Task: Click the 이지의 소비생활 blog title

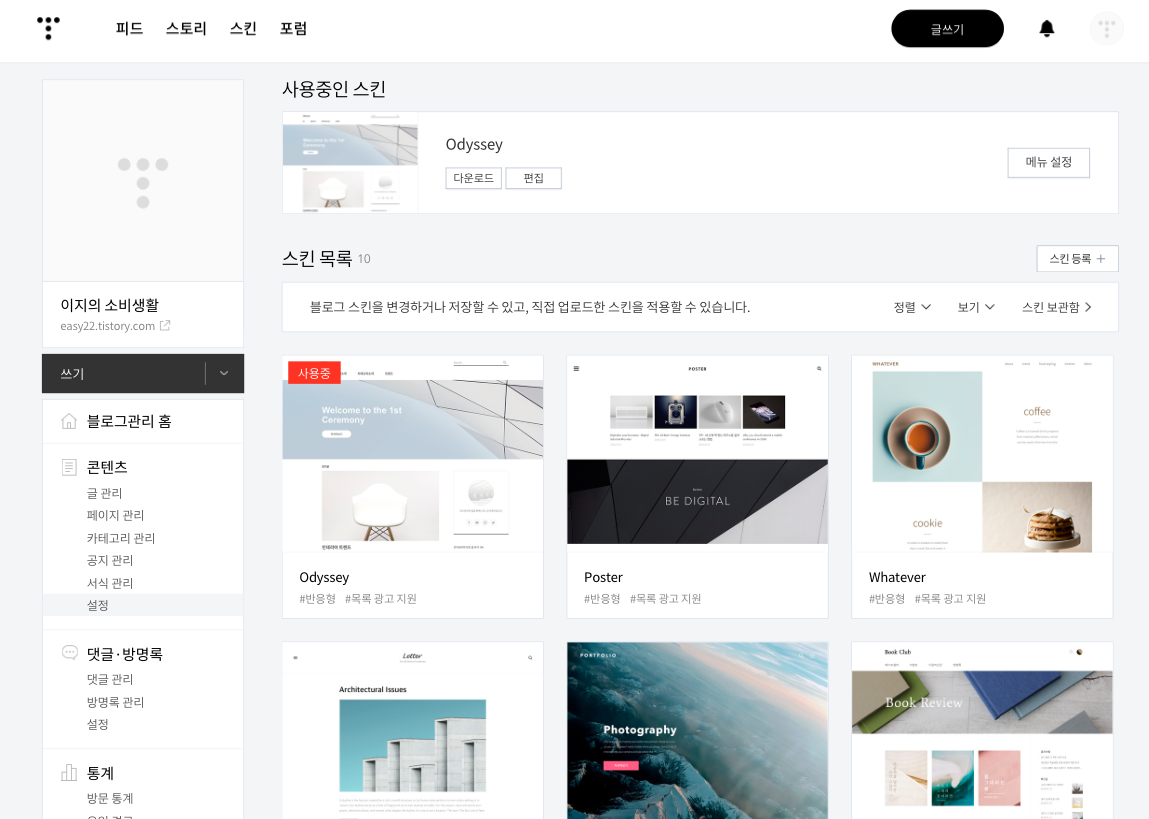Action: click(109, 305)
